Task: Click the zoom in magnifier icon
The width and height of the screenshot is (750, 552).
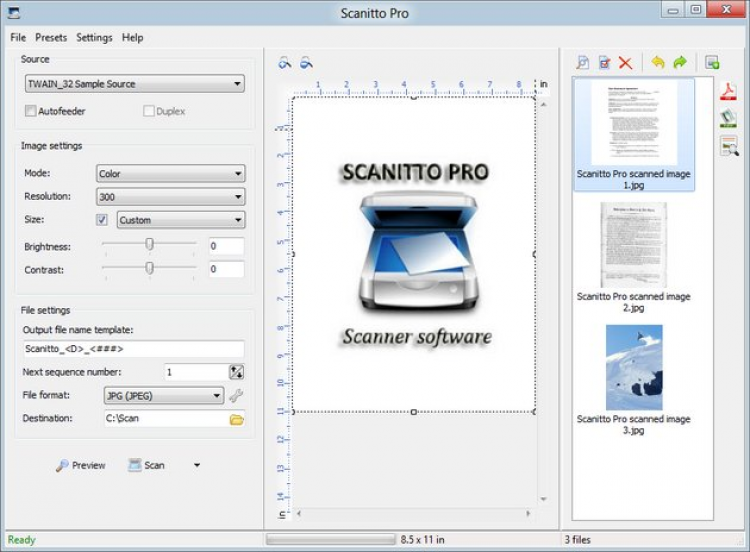Action: (x=285, y=63)
